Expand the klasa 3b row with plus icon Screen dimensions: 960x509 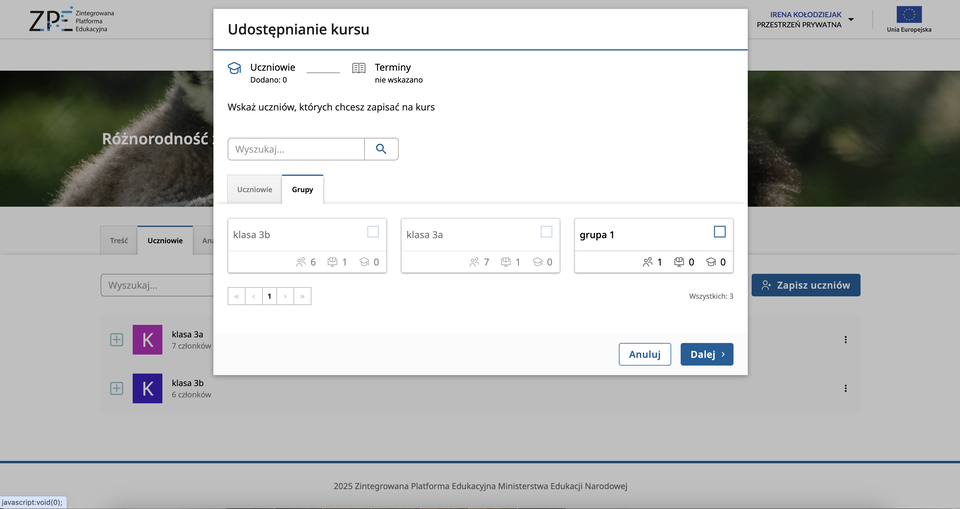[x=116, y=388]
